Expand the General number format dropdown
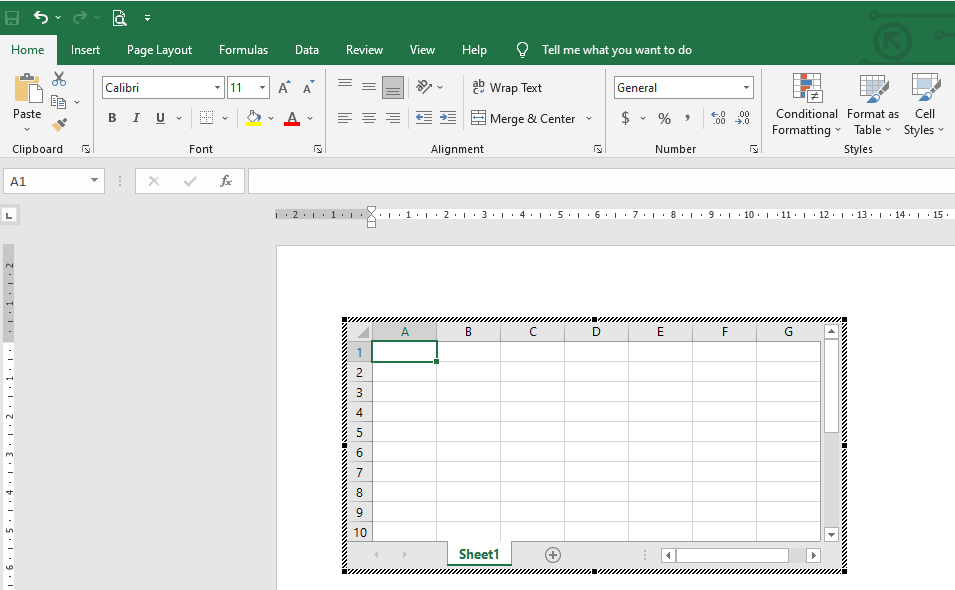This screenshot has height=590, width=955. coord(746,88)
